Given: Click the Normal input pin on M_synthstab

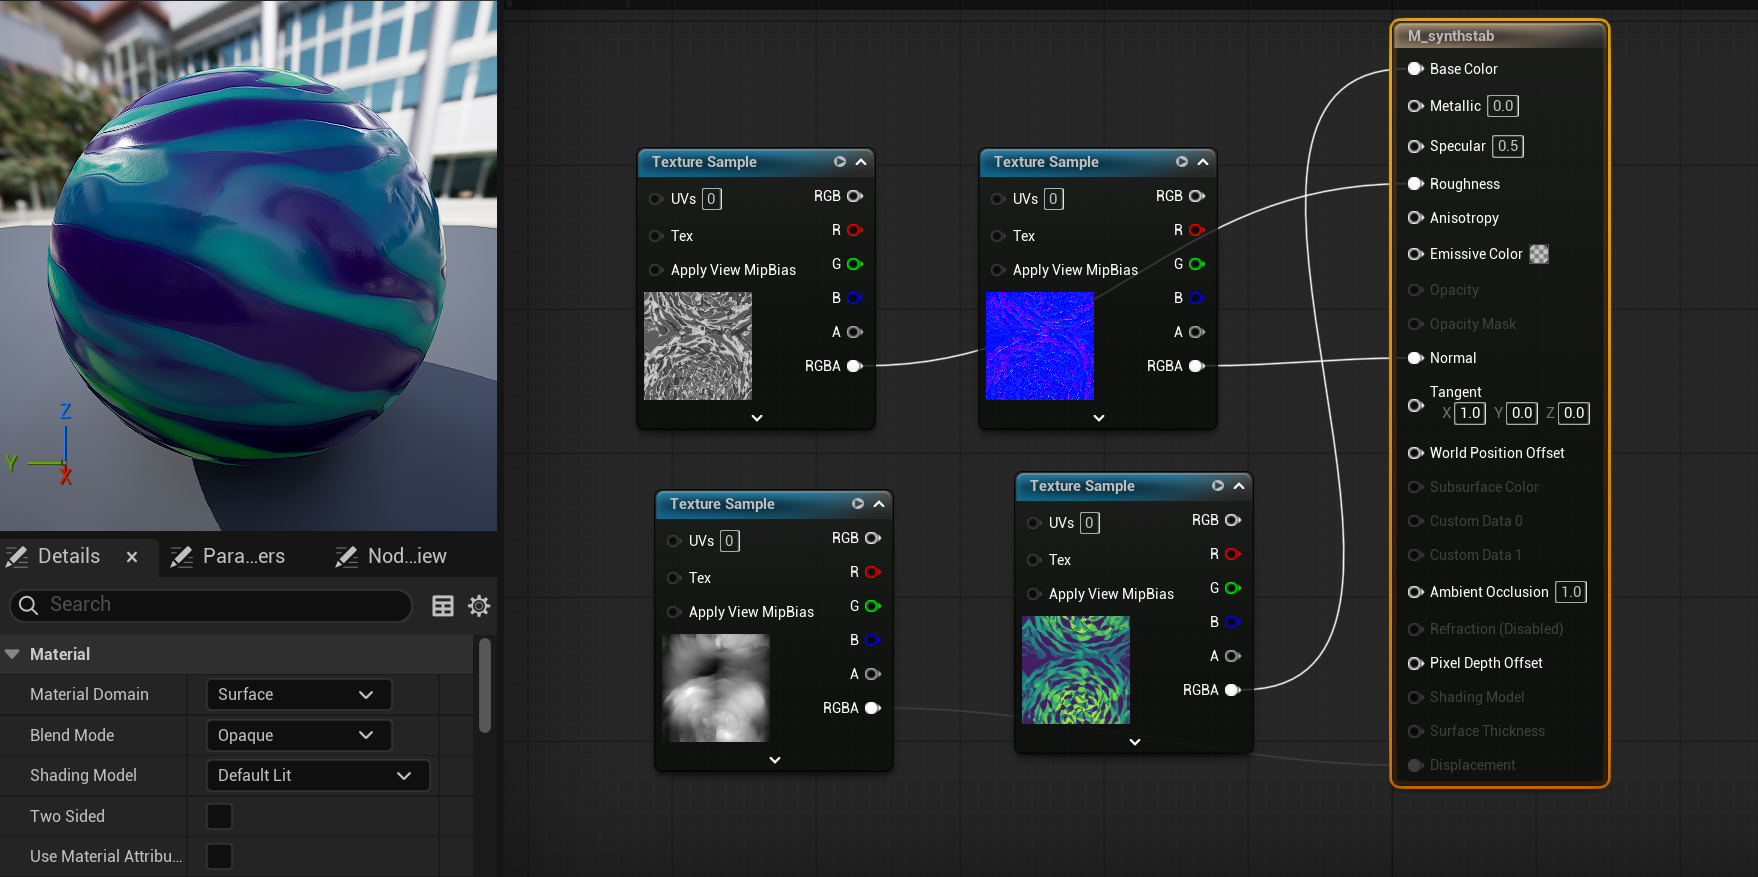Looking at the screenshot, I should [x=1416, y=358].
